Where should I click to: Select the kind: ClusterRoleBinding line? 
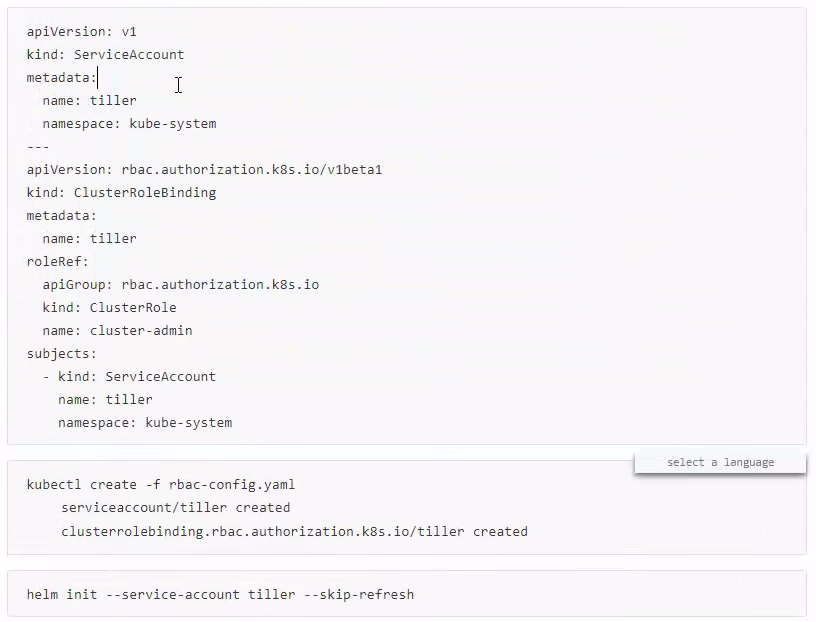point(120,192)
